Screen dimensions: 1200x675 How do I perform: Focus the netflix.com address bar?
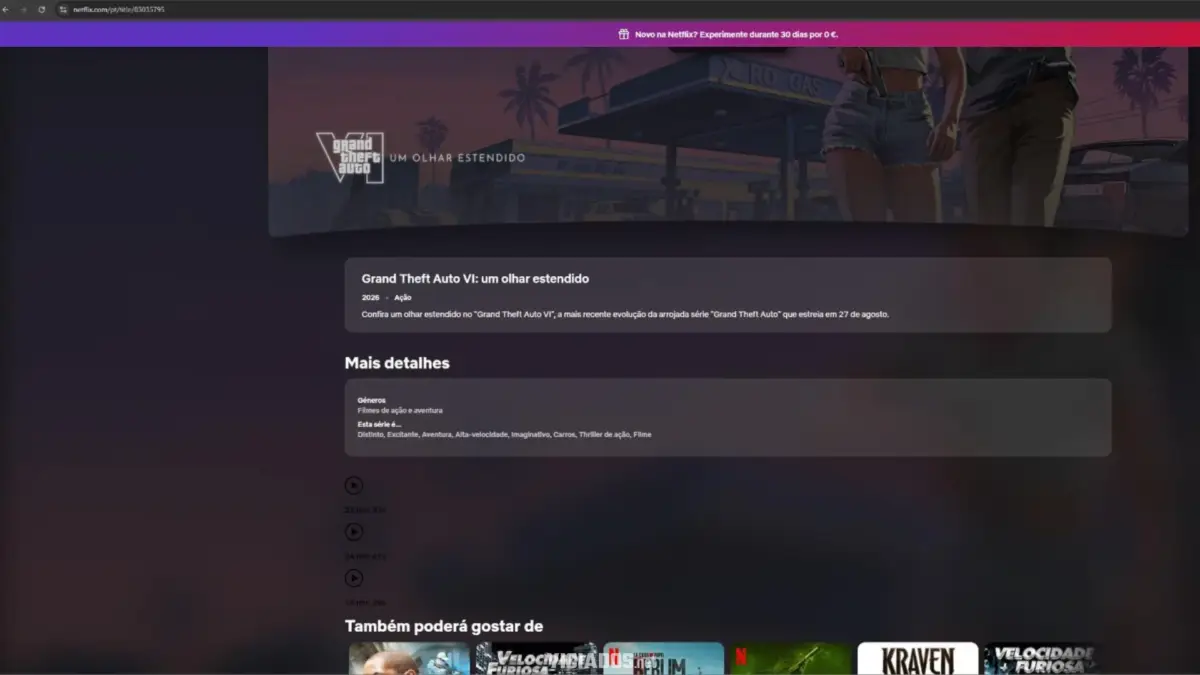click(118, 9)
